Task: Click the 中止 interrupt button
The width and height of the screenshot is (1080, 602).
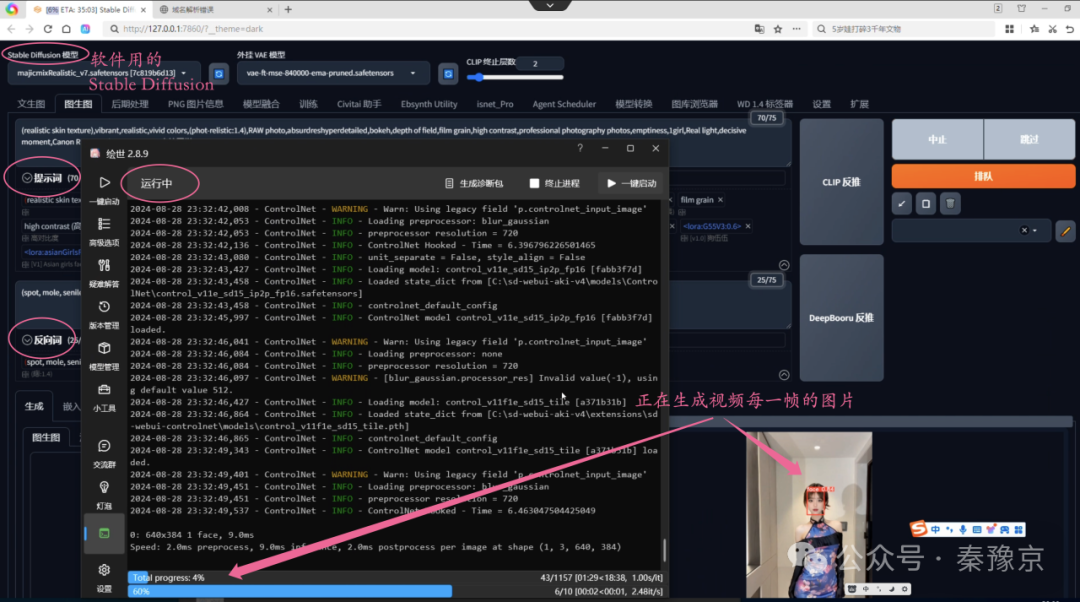Action: 937,139
